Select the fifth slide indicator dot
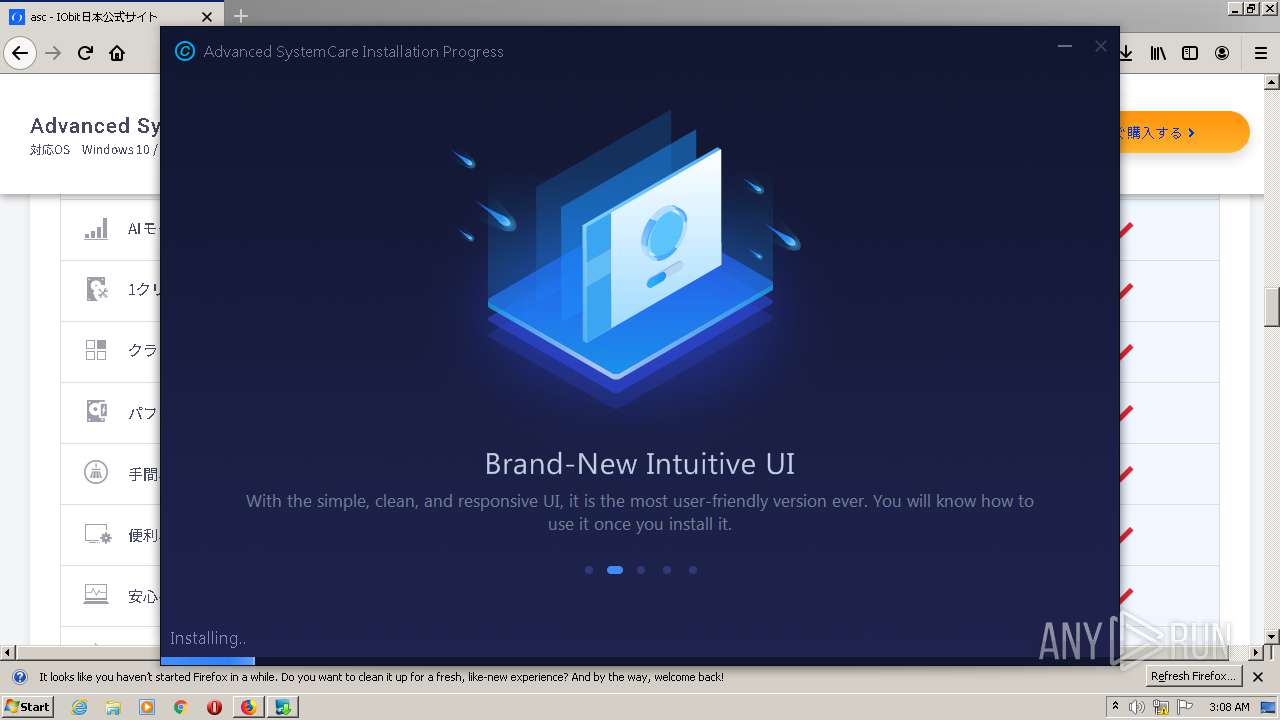 click(x=693, y=570)
